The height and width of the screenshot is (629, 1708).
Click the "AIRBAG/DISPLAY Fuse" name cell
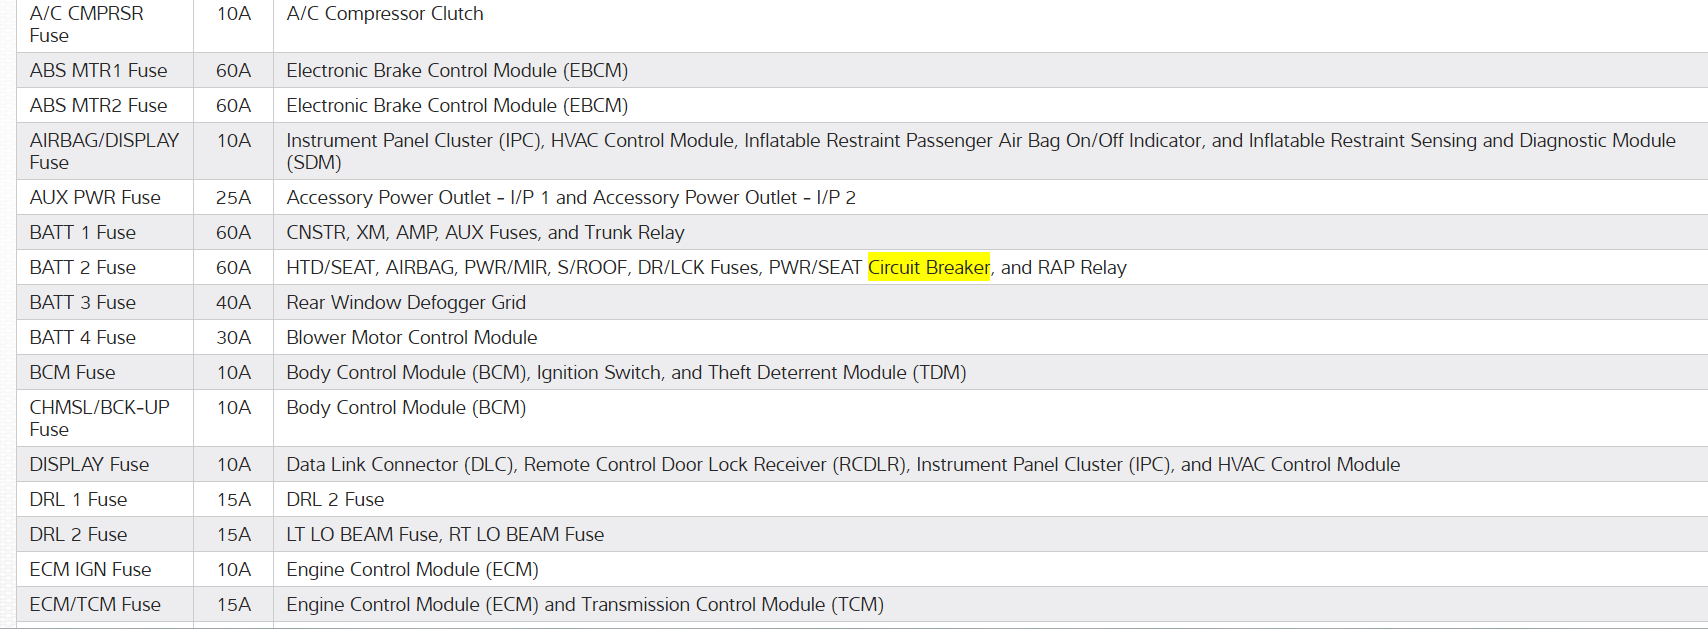[104, 151]
